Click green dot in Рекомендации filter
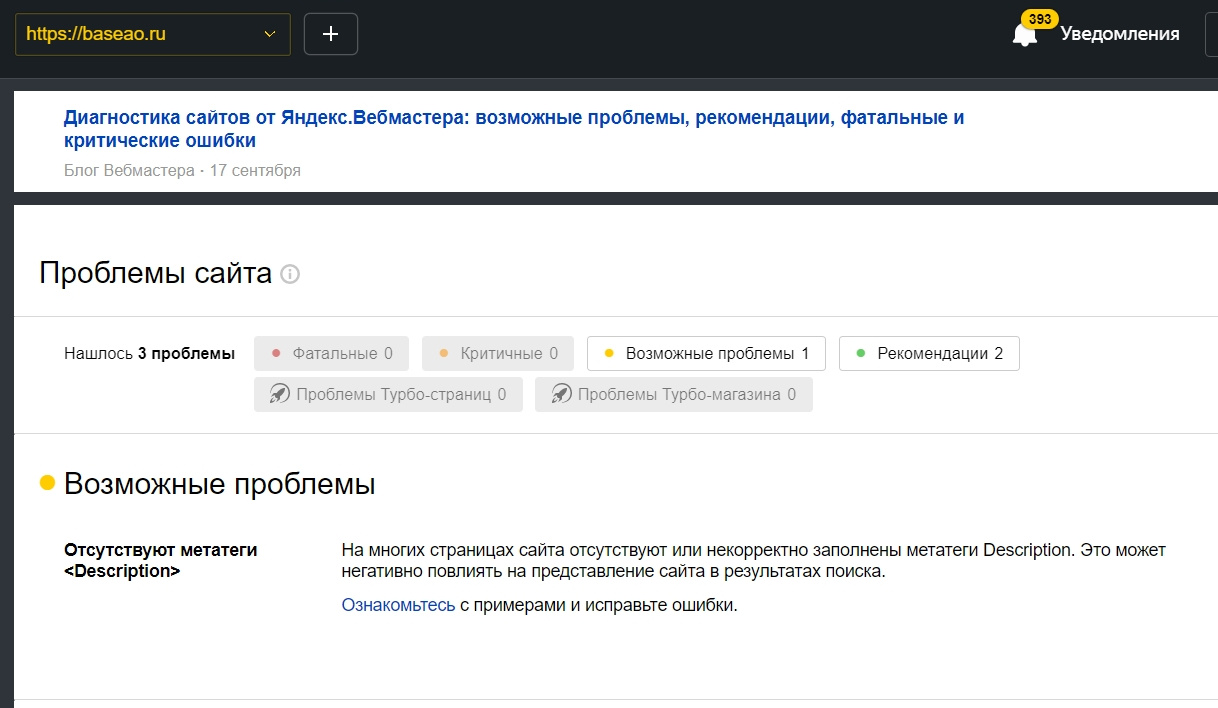 pos(860,354)
